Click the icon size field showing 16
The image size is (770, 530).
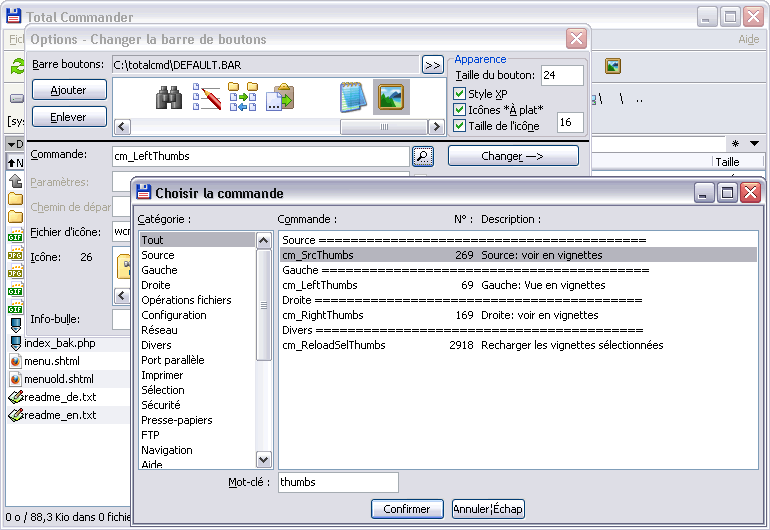[x=570, y=122]
